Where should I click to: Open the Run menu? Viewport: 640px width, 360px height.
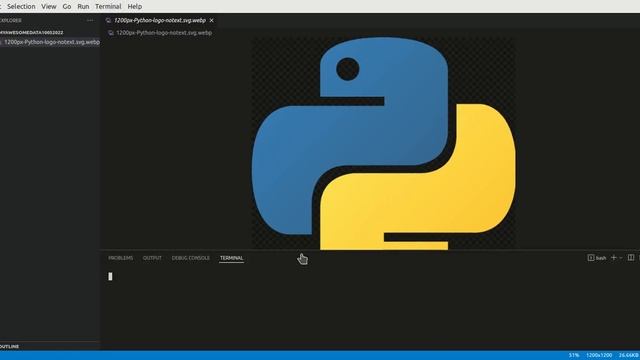[83, 7]
